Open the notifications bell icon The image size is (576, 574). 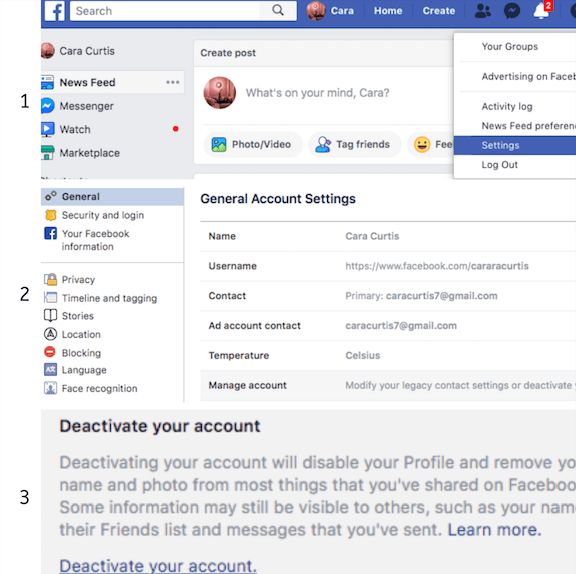pyautogui.click(x=542, y=11)
